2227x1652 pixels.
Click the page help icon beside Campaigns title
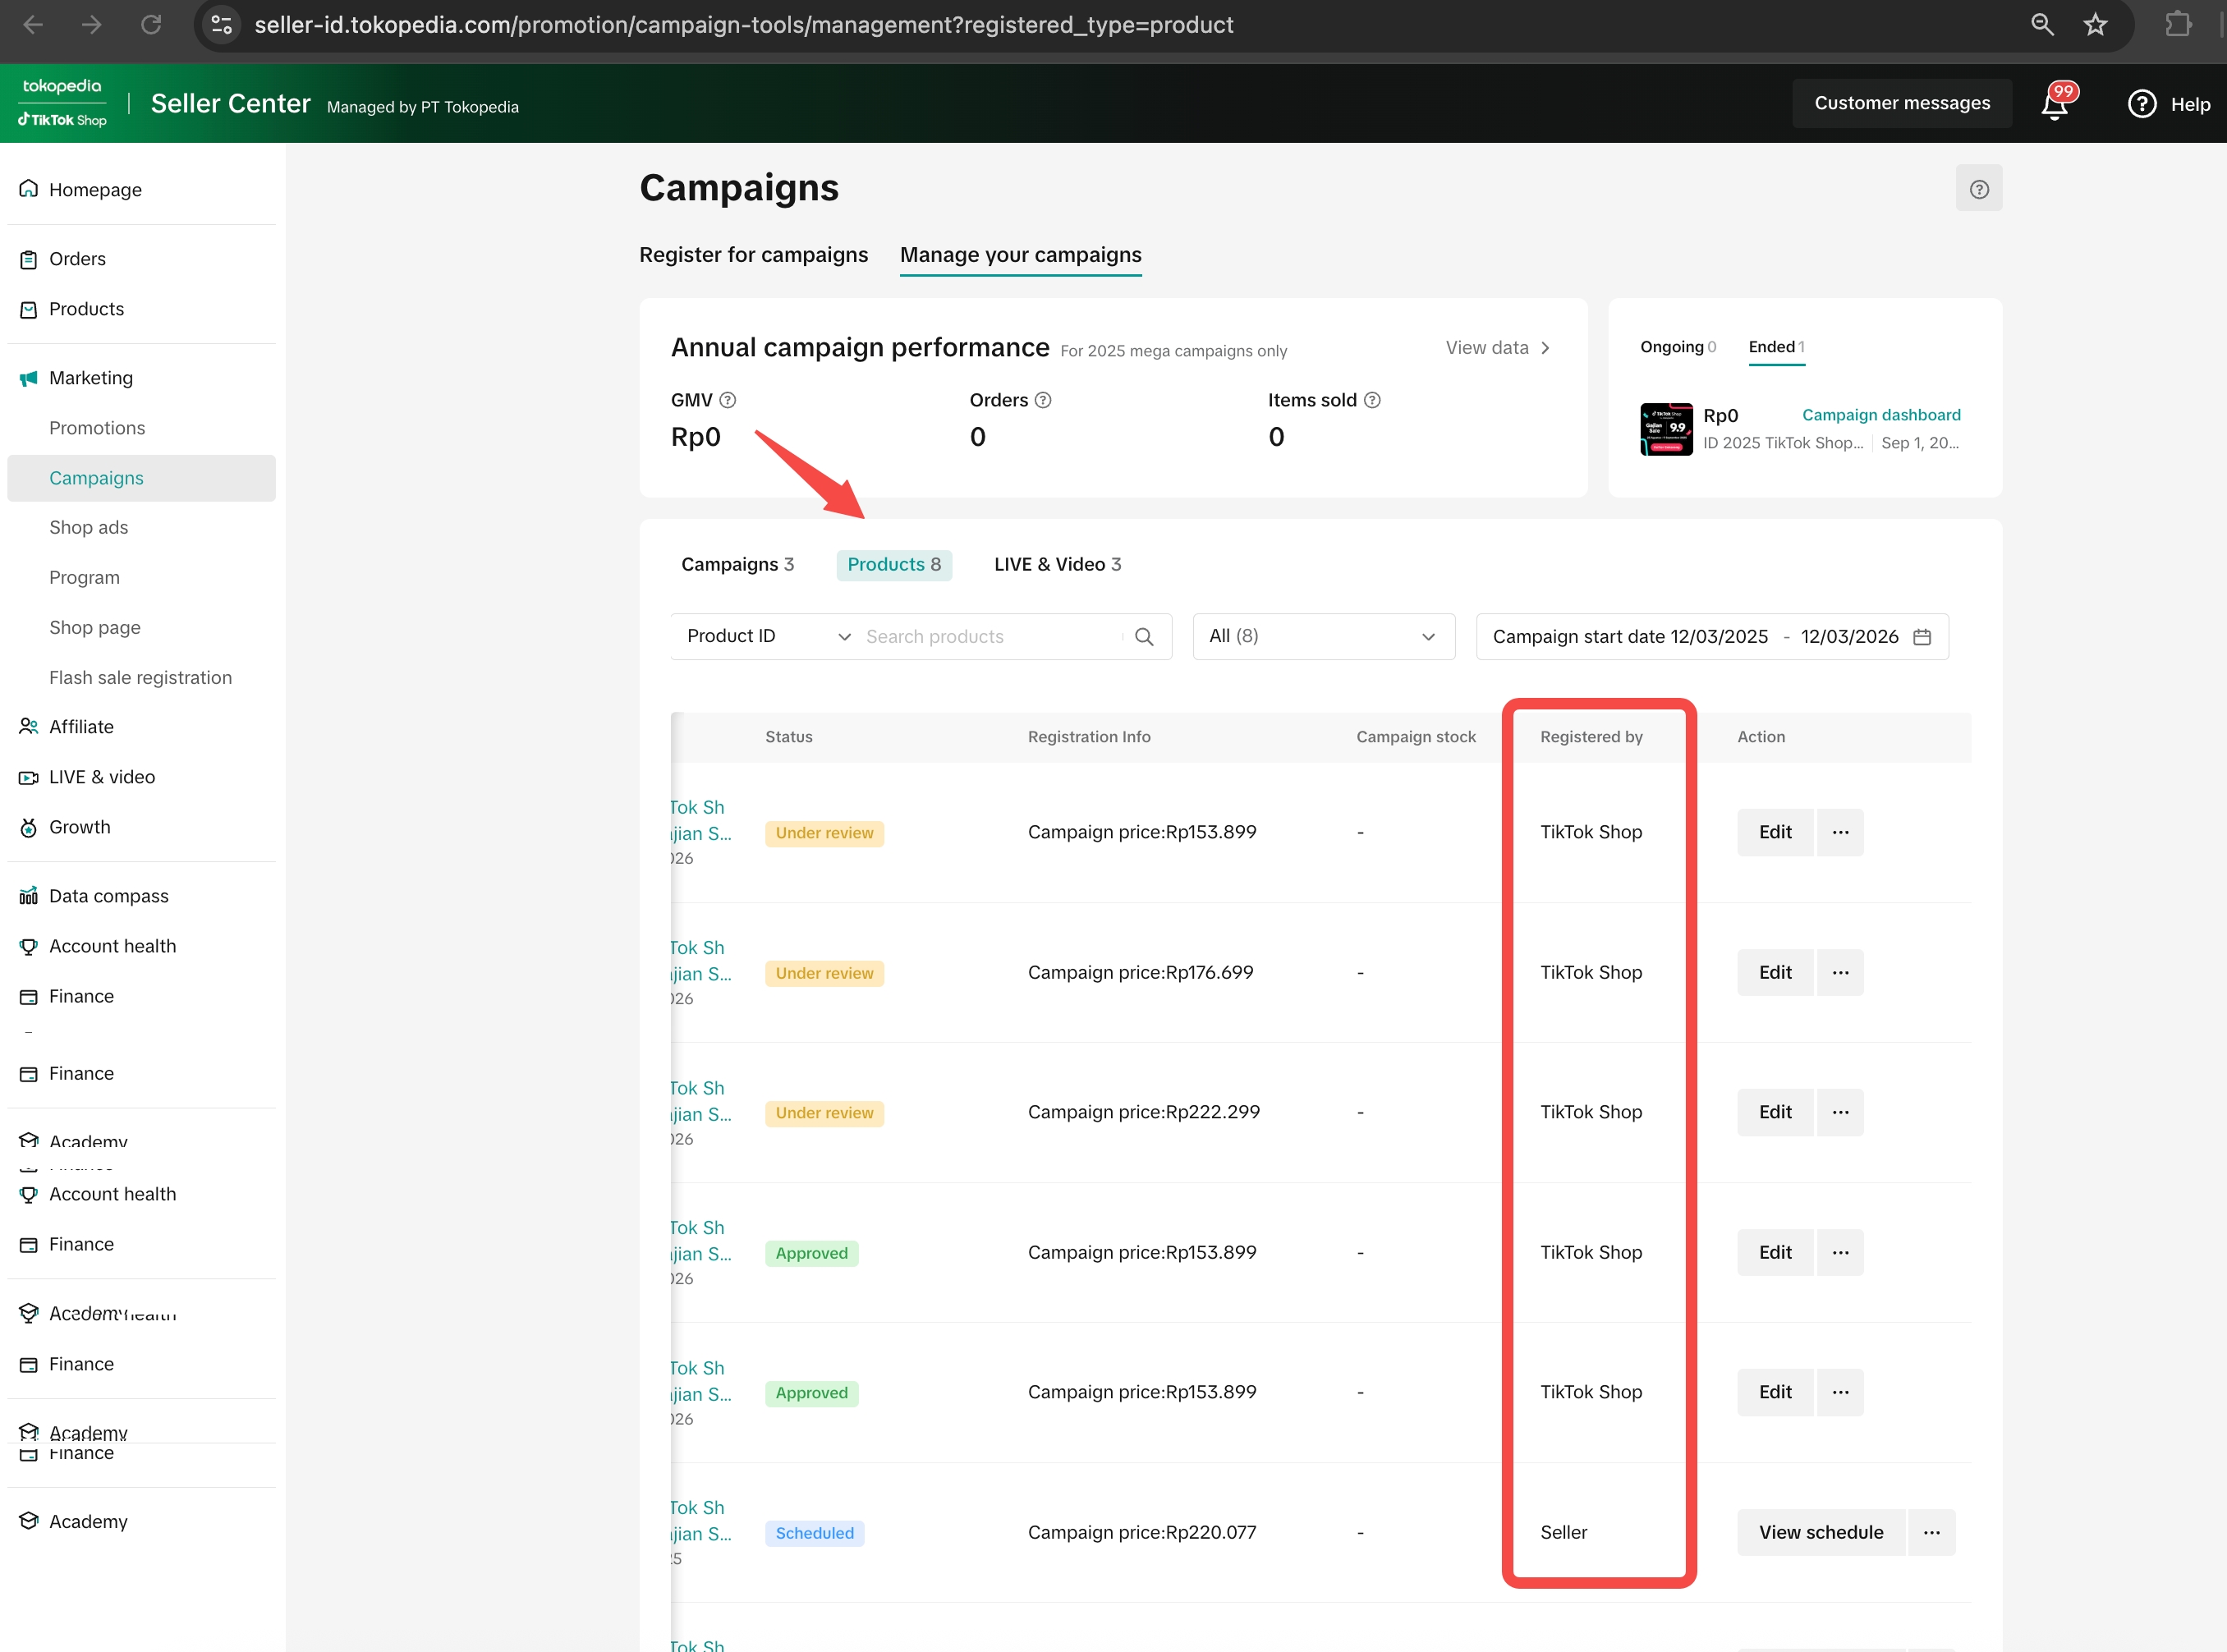1978,189
